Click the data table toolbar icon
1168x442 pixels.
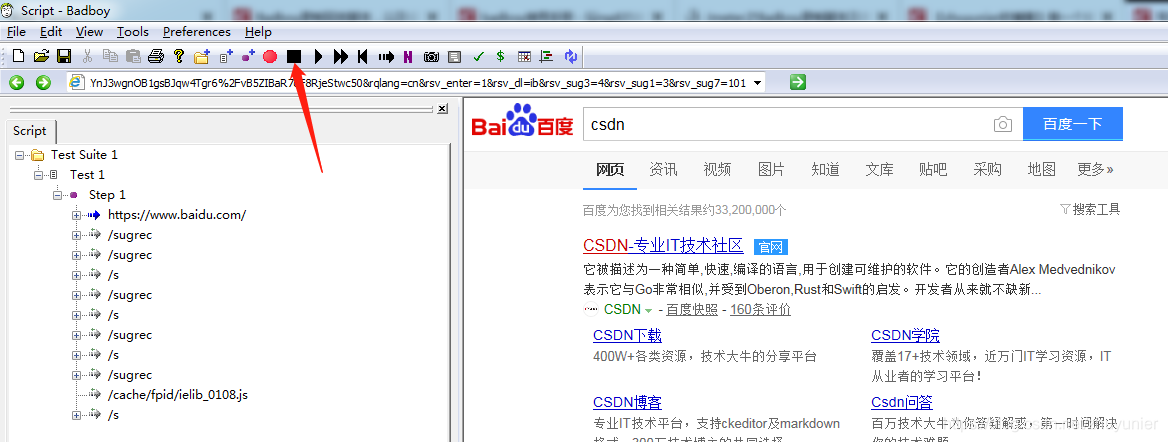pyautogui.click(x=524, y=56)
